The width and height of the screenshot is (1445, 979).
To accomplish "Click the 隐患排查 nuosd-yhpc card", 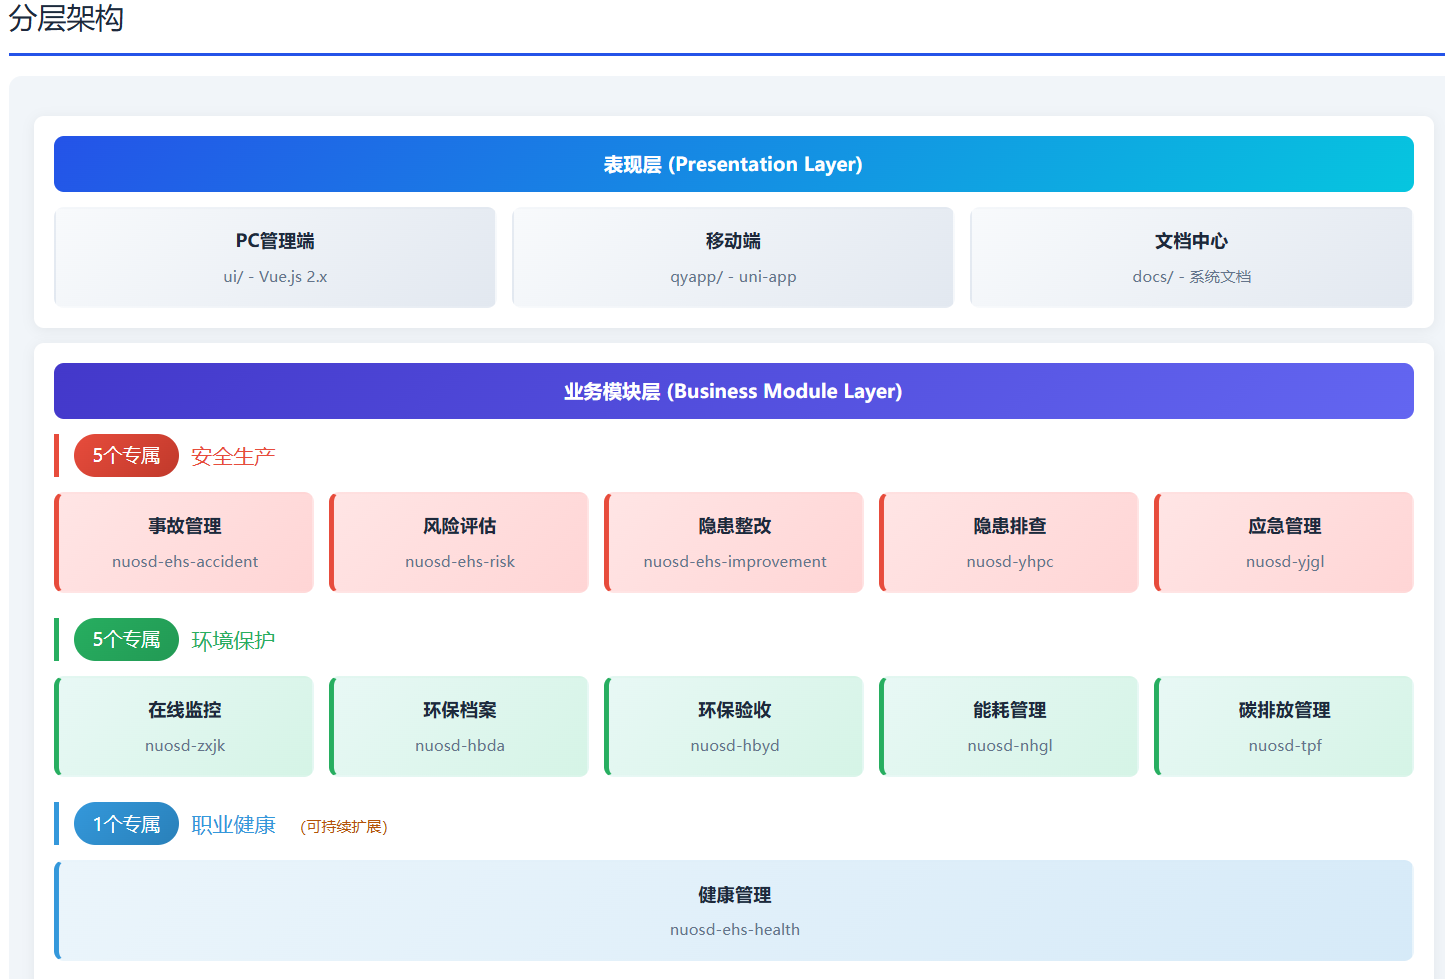I will point(1010,542).
